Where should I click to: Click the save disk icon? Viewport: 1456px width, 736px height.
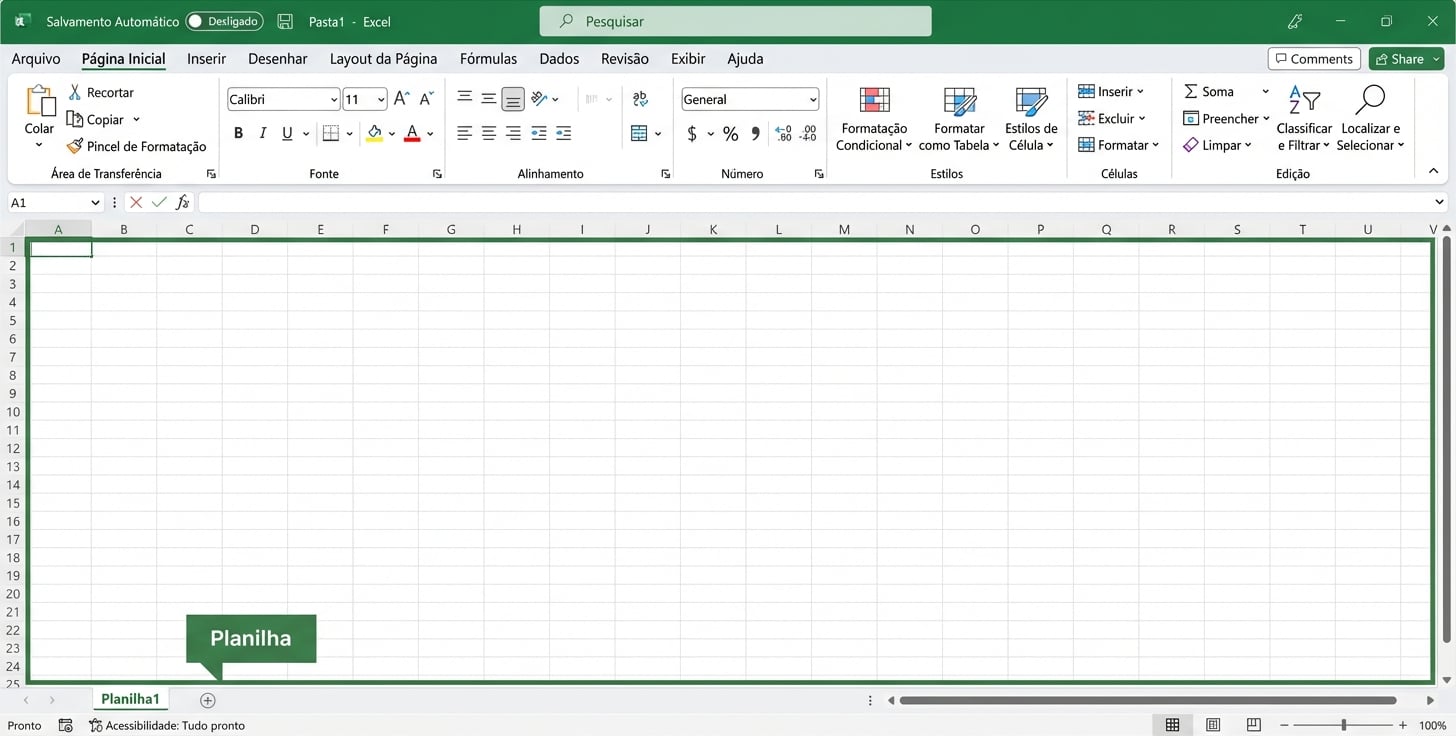coord(285,21)
